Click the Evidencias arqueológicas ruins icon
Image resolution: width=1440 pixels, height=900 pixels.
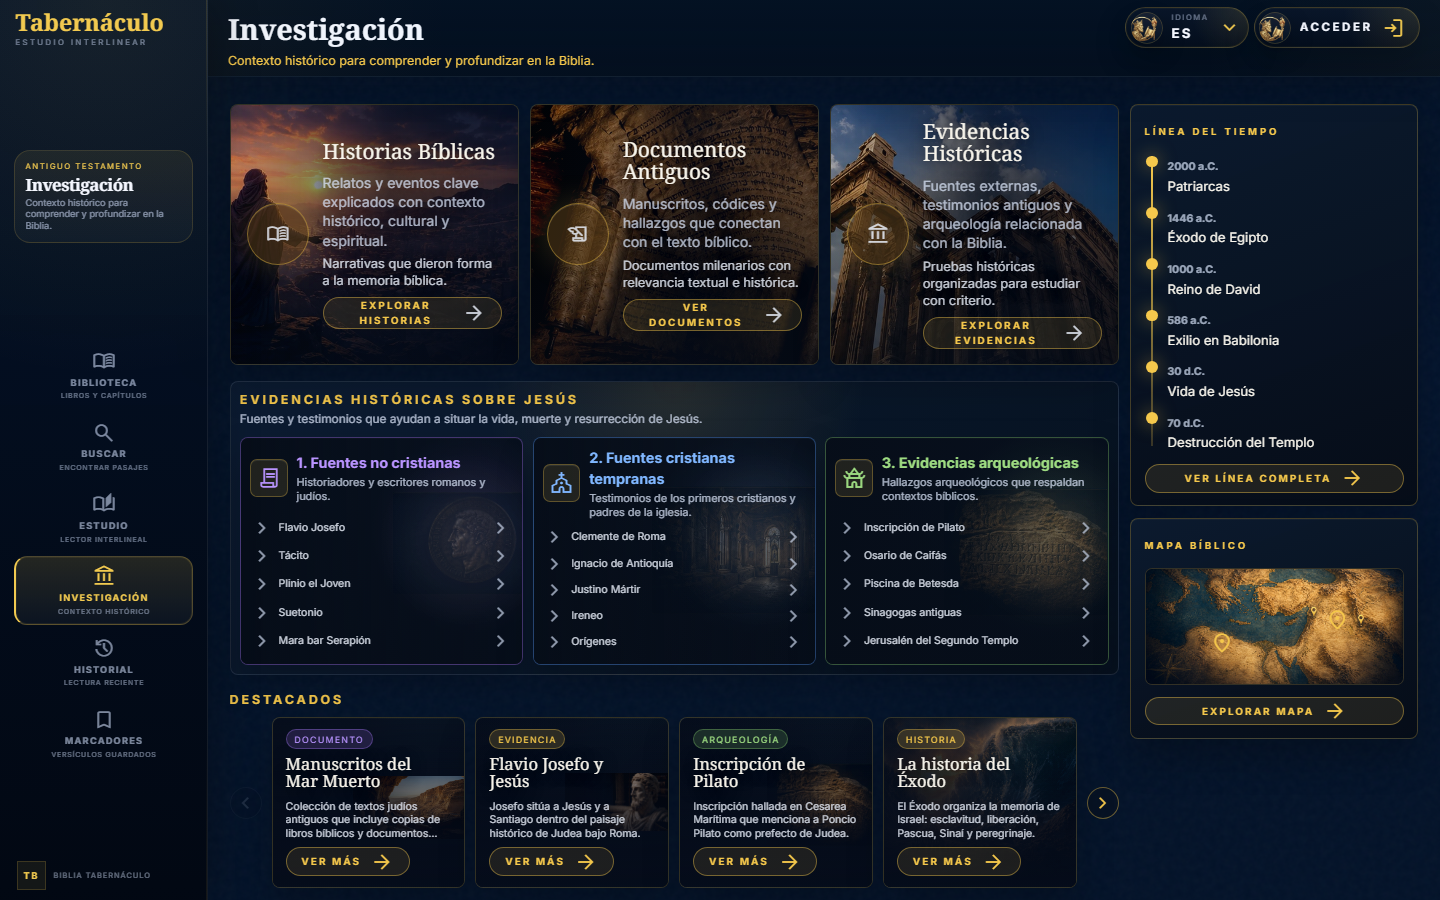854,478
